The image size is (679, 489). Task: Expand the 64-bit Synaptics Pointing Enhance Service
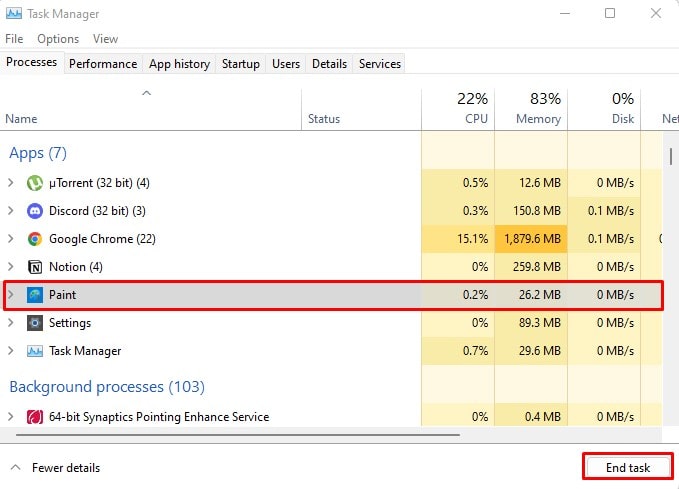(11, 417)
